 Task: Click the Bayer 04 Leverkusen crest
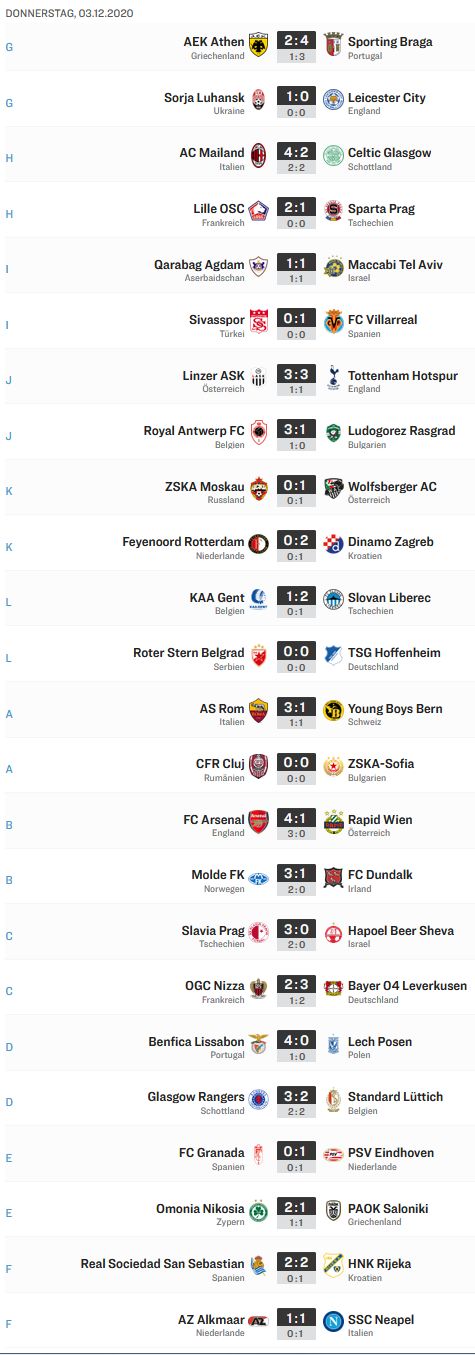(333, 989)
